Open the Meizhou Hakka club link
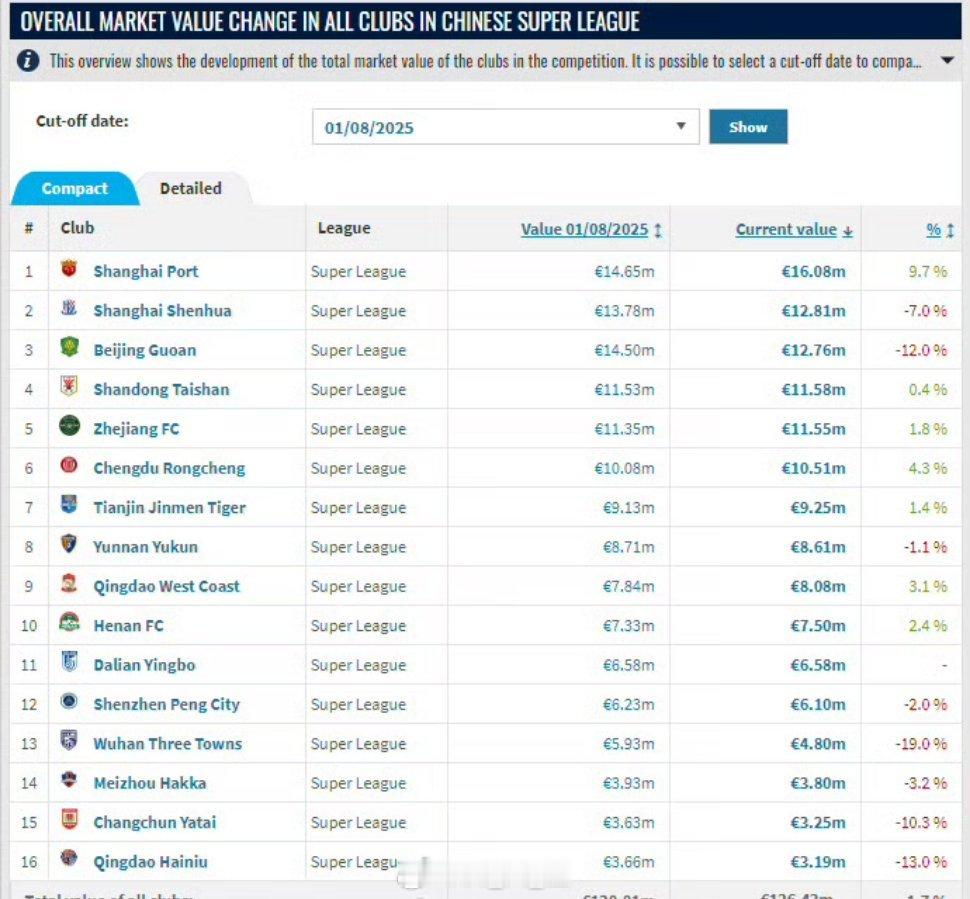This screenshot has height=899, width=970. tap(150, 783)
